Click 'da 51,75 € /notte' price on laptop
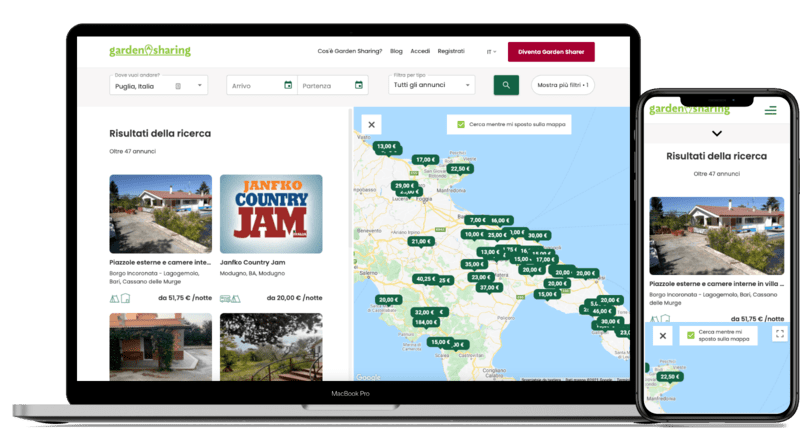Viewport: 800px width, 444px height. pos(185,298)
